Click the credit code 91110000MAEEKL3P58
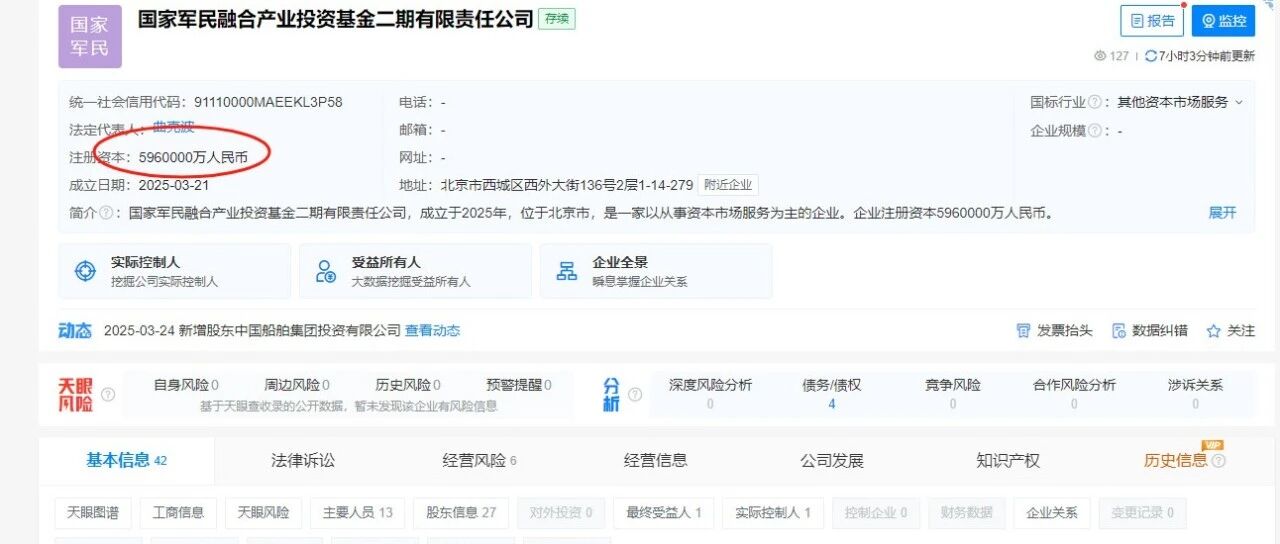The height and width of the screenshot is (544, 1280). coord(268,102)
